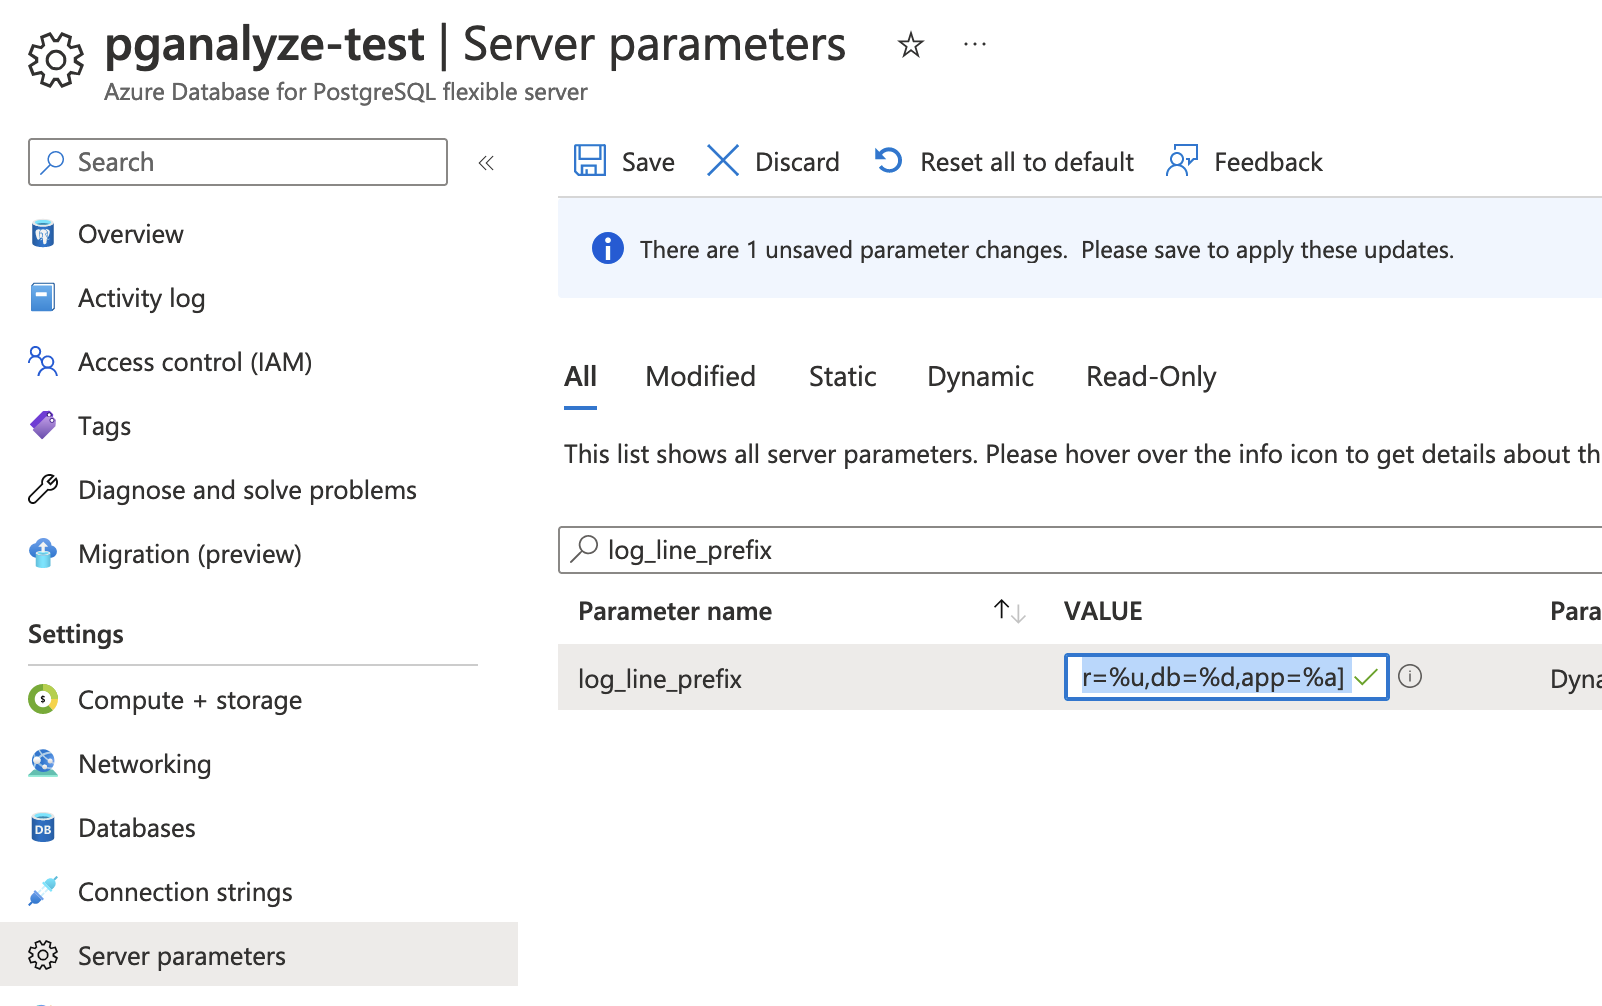
Task: Click the Migration cloud icon
Action: [43, 553]
